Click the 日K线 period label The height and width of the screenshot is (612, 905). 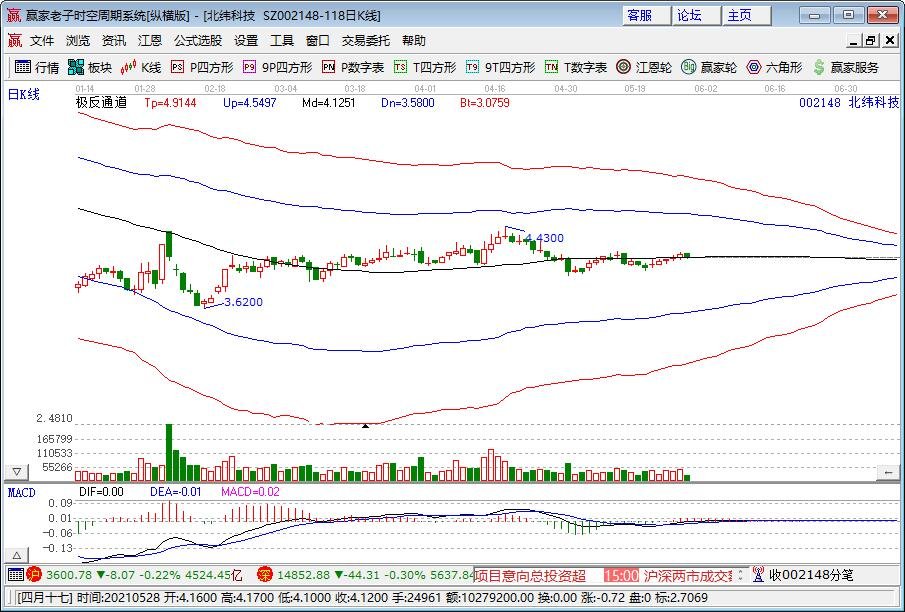pos(23,94)
